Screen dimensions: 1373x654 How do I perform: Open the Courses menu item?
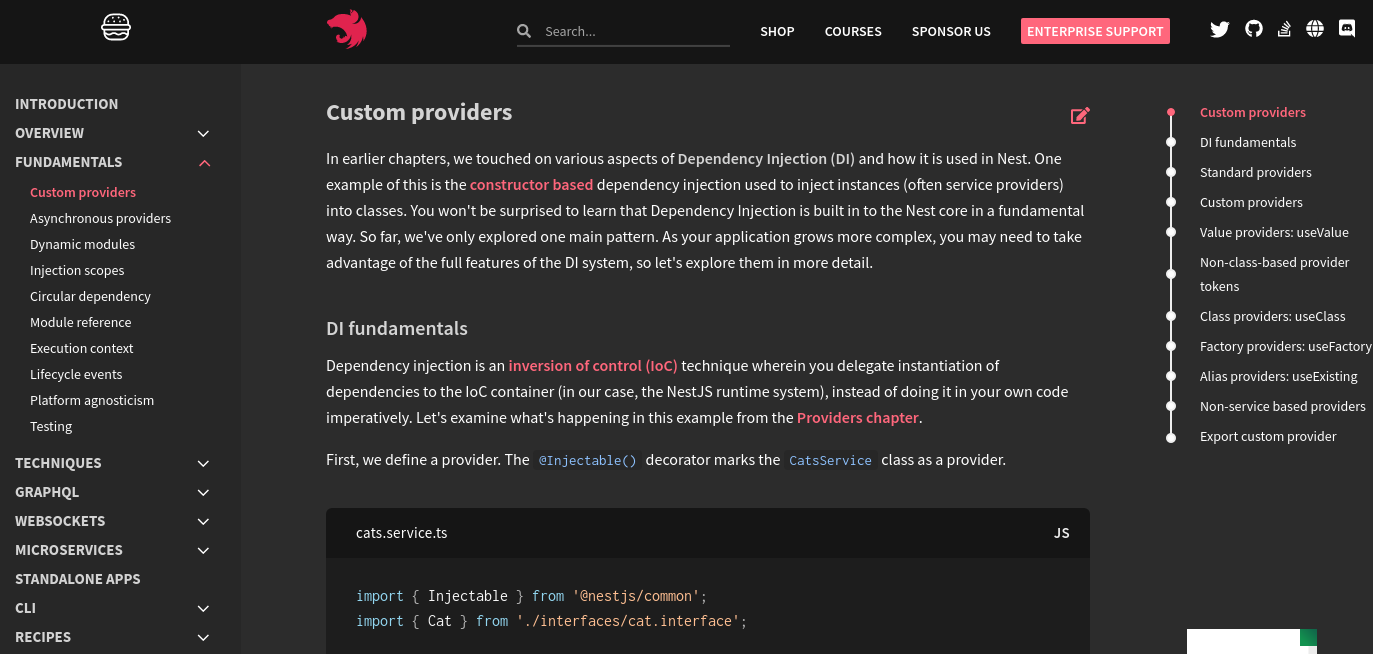(x=853, y=31)
